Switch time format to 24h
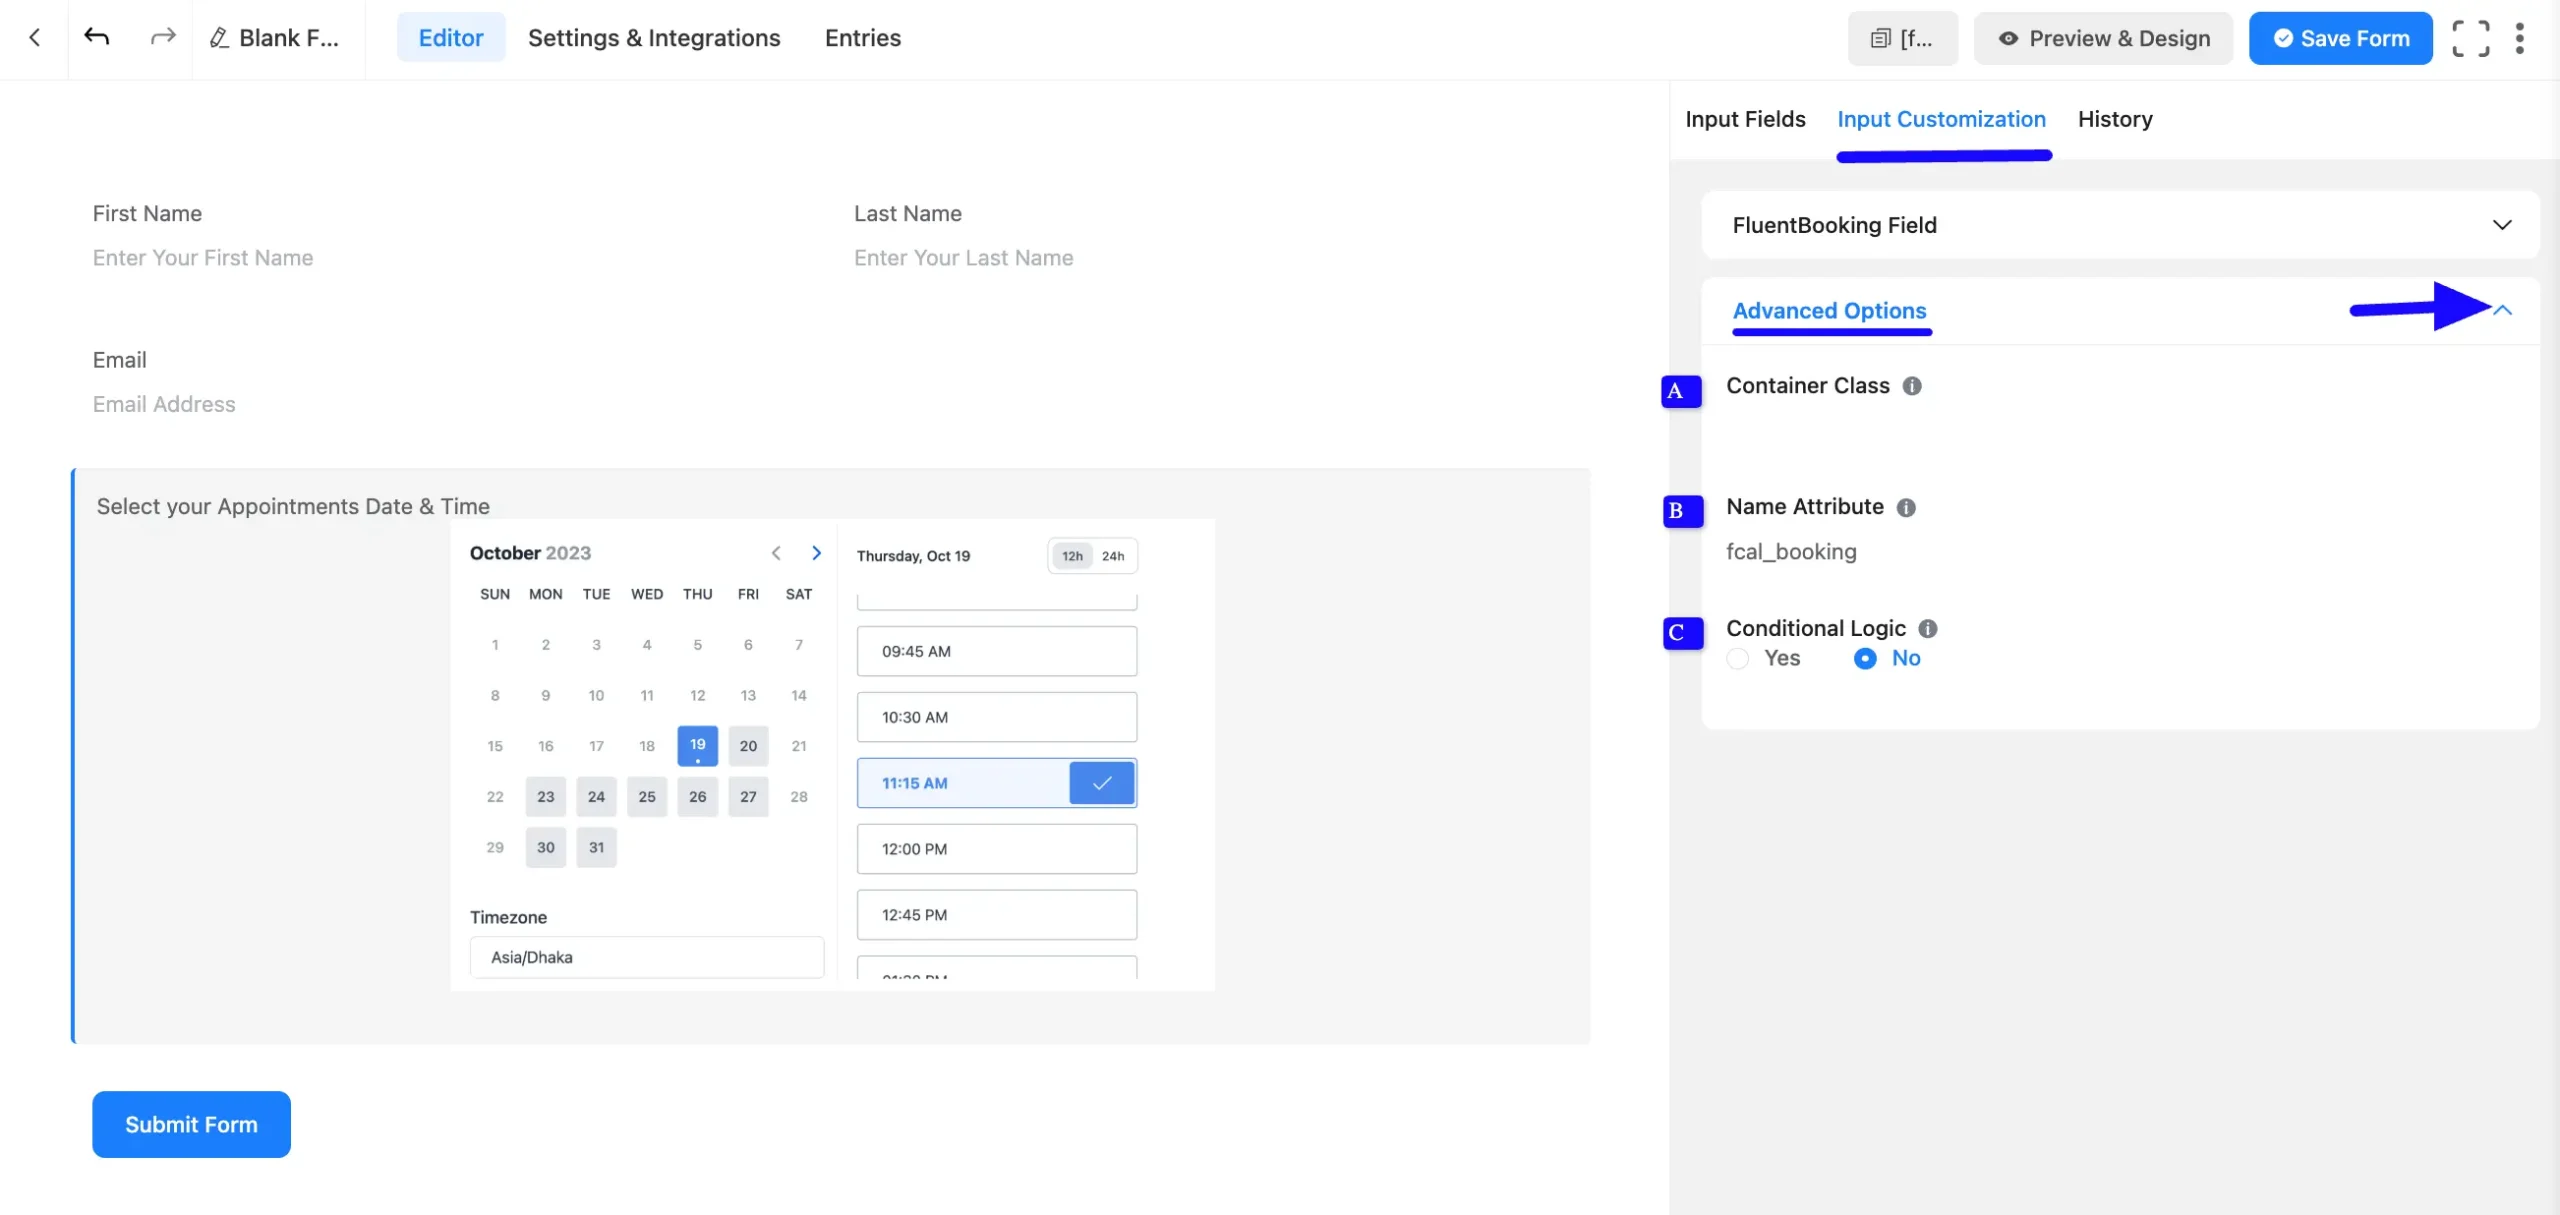Screen dimensions: 2560x1215 [1113, 556]
